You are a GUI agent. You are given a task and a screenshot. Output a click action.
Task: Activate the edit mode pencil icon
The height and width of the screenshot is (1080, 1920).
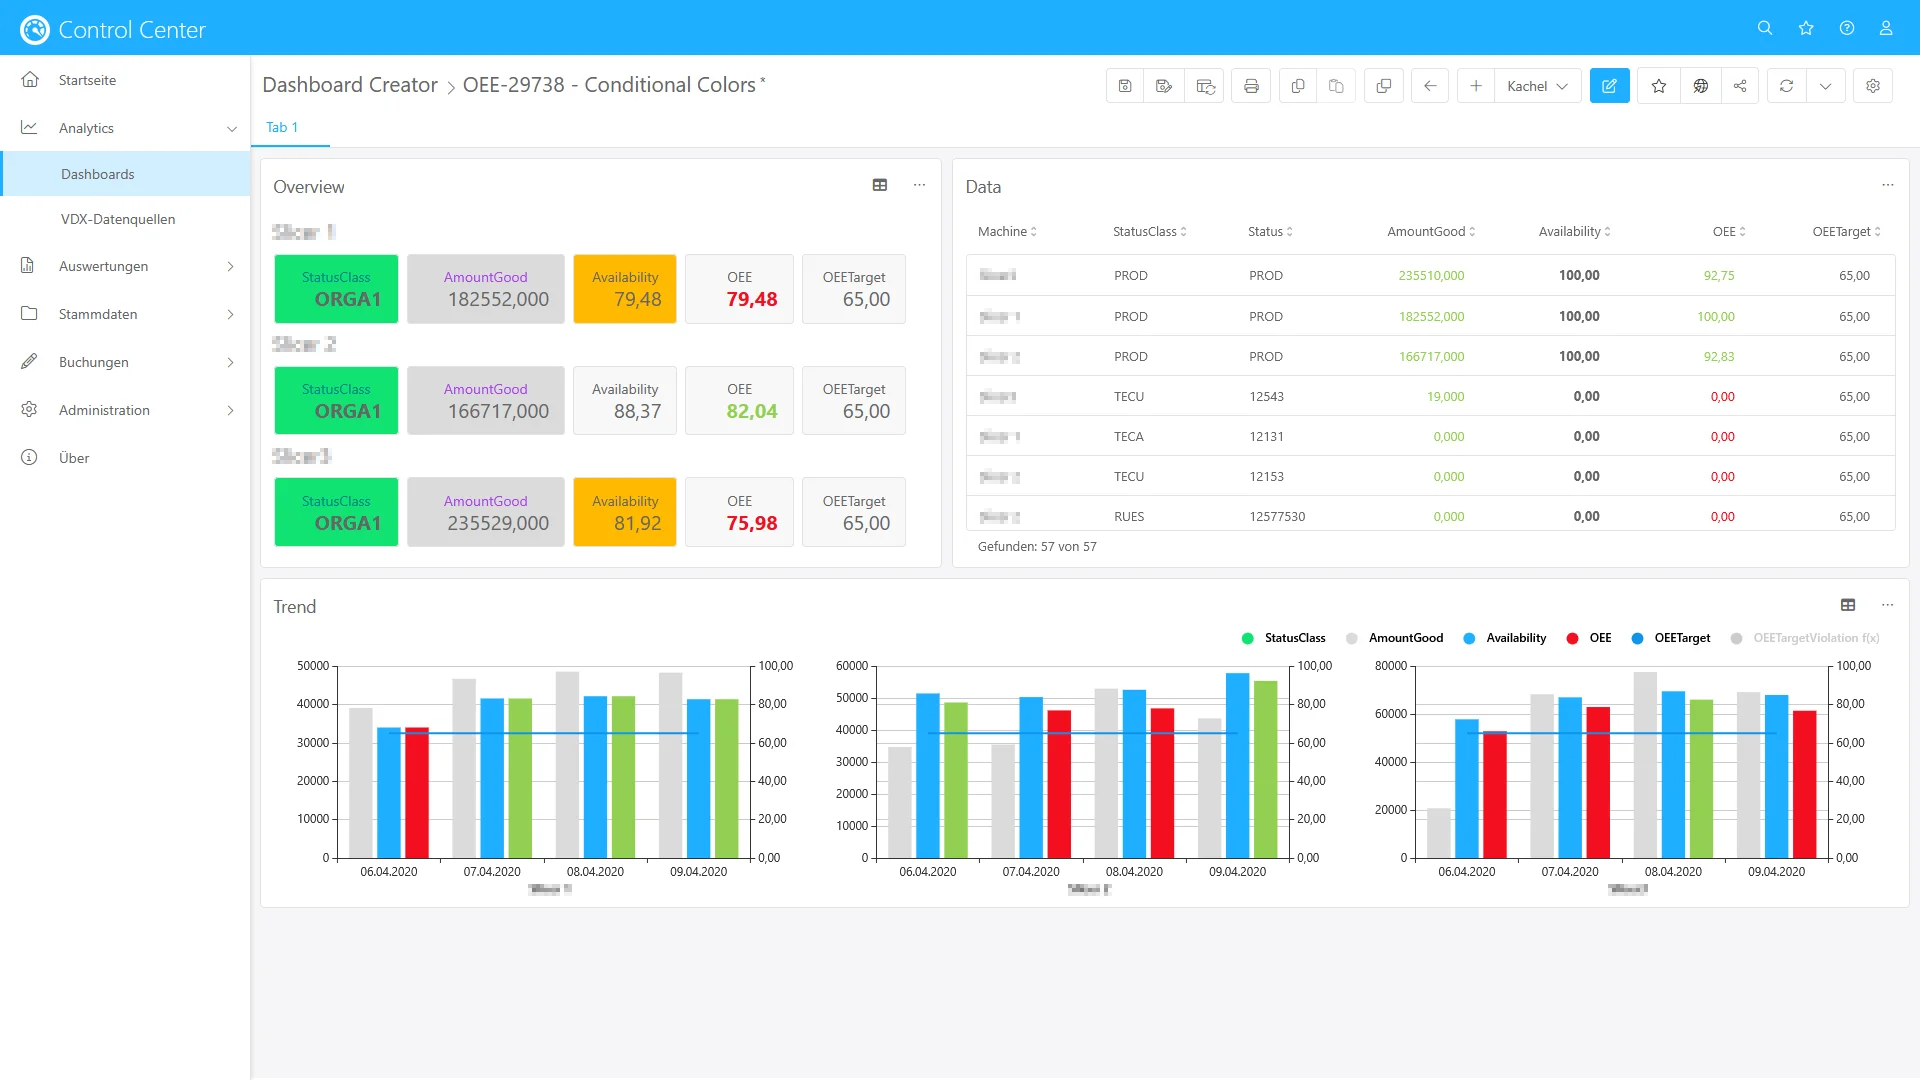[1610, 85]
